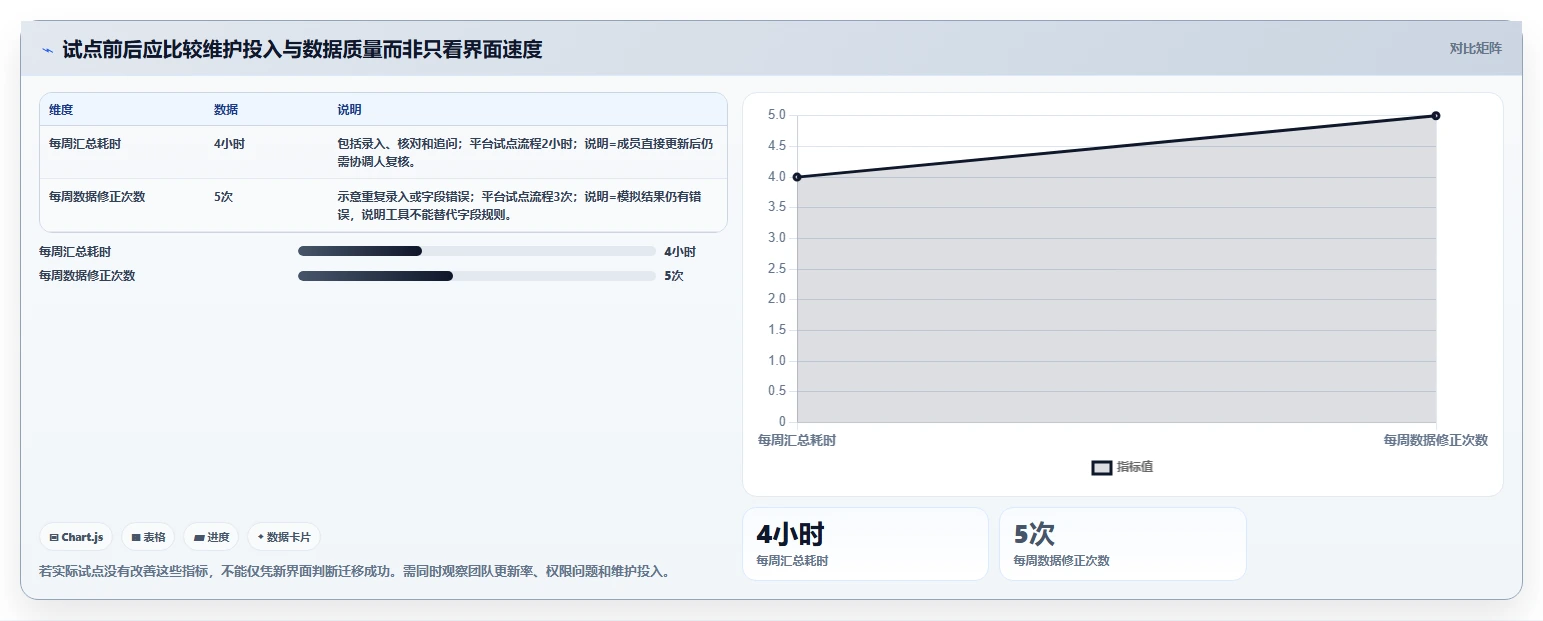Open the 5次 data card
The height and width of the screenshot is (621, 1543).
[x=1122, y=544]
